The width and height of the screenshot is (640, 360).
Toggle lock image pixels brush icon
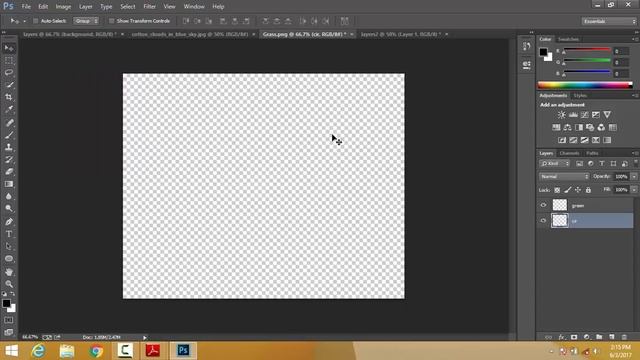[x=568, y=190]
